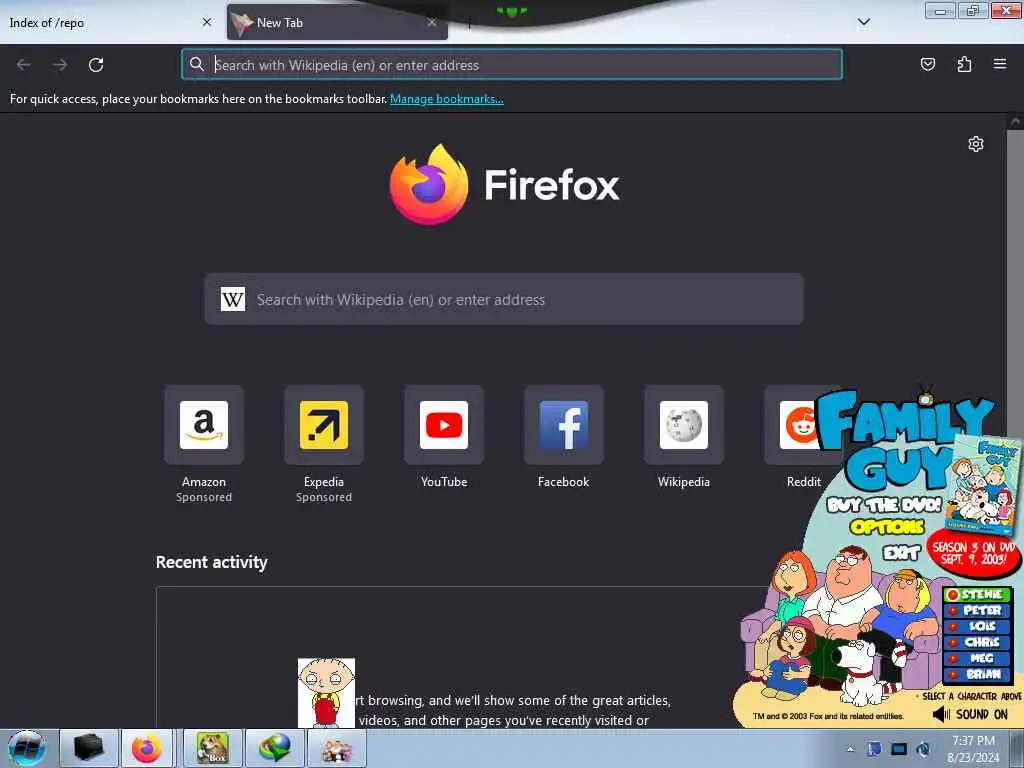Click the Stewie desktop character sprite
Image resolution: width=1024 pixels, height=768 pixels.
pyautogui.click(x=326, y=692)
